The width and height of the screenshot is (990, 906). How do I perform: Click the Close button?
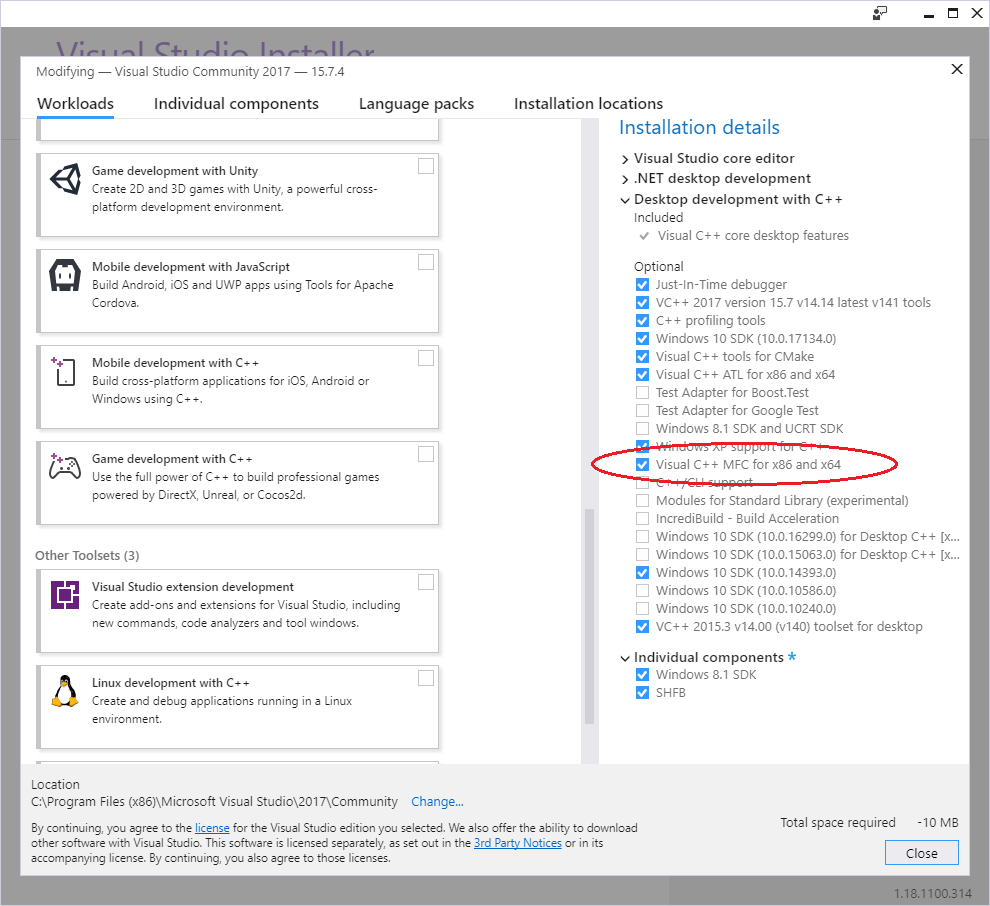[921, 853]
